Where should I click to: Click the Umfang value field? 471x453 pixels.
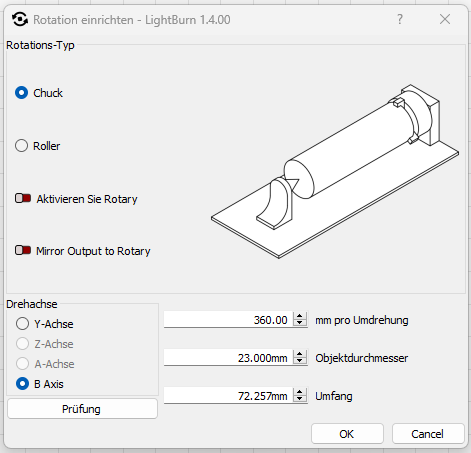click(x=229, y=396)
